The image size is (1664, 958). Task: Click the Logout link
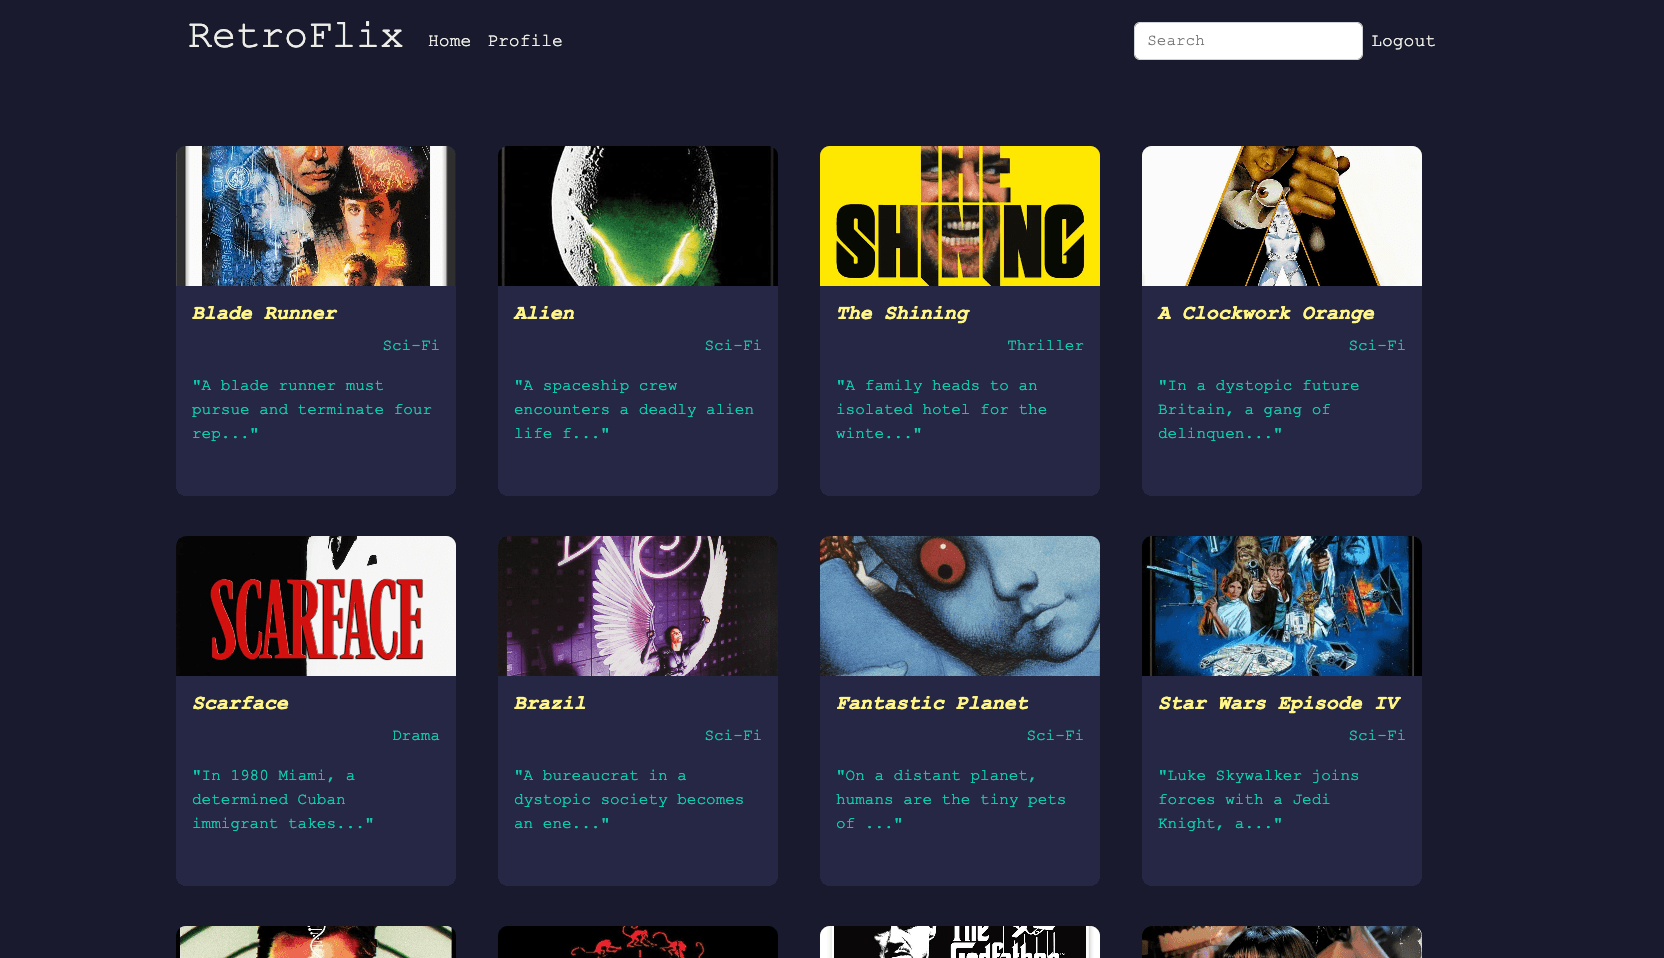1403,41
